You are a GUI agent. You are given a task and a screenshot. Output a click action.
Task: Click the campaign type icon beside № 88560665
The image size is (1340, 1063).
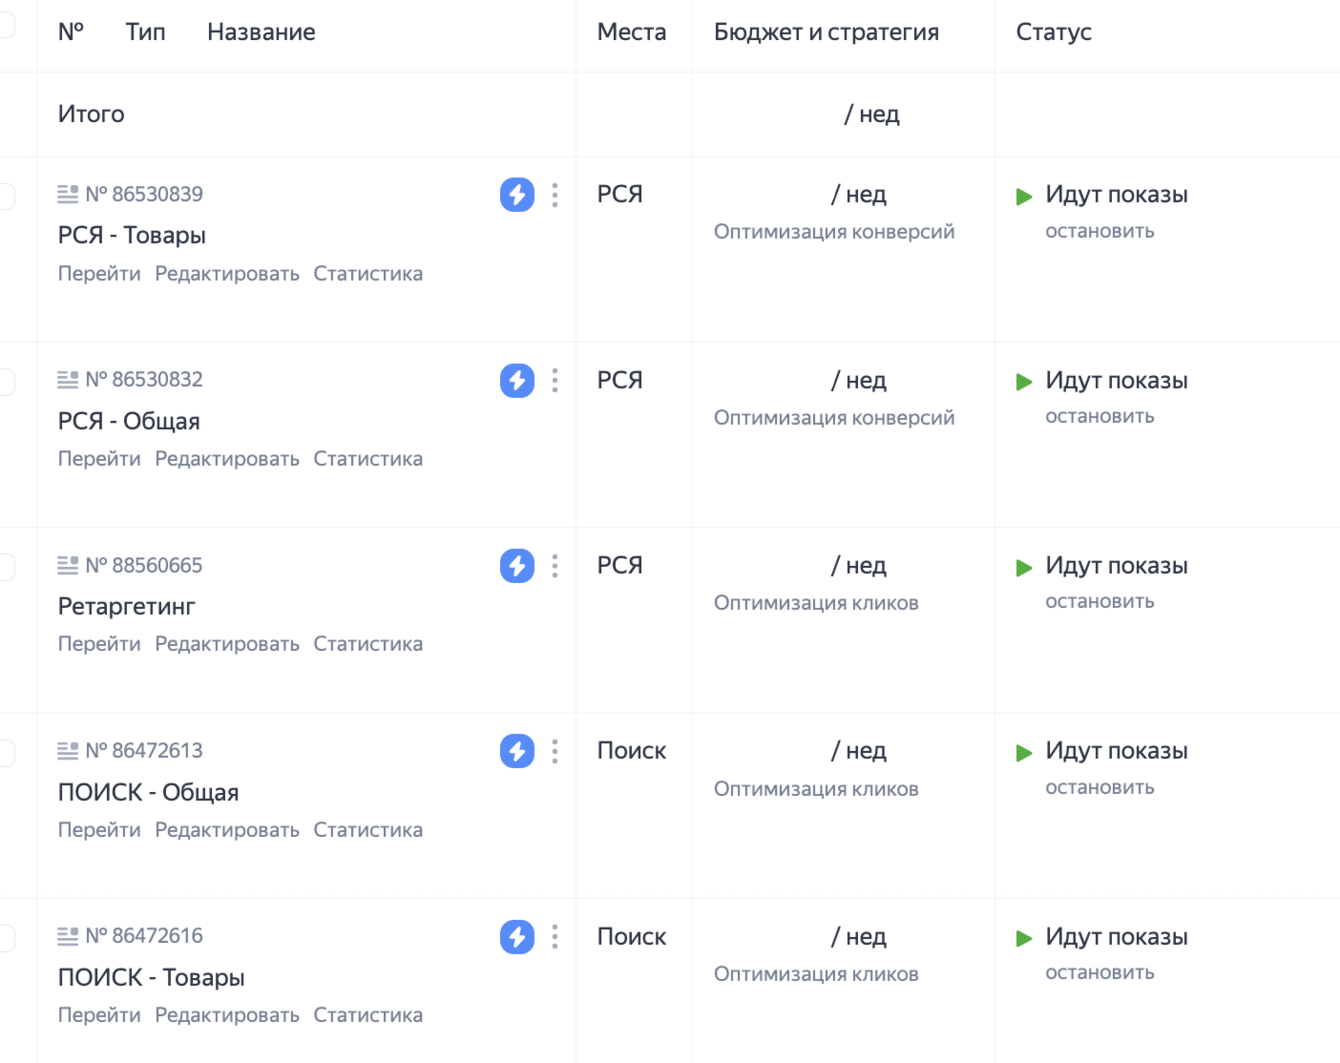click(x=68, y=565)
